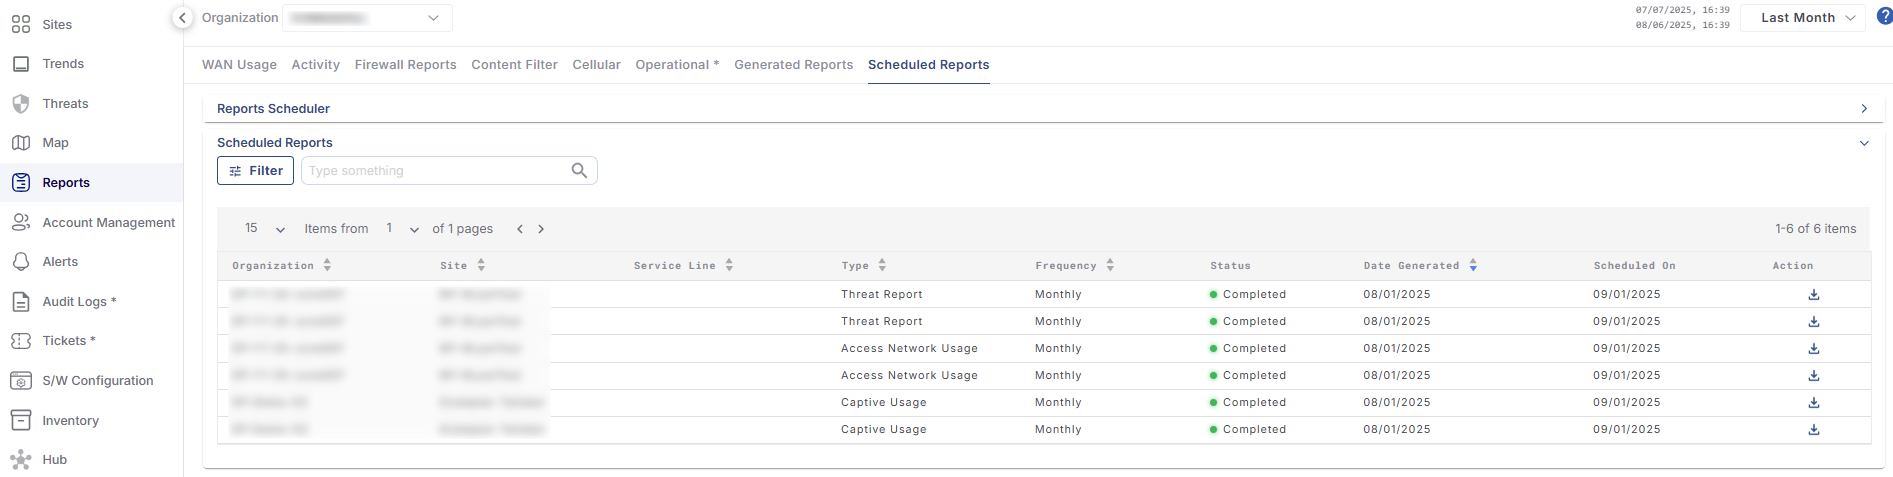This screenshot has width=1893, height=477.
Task: Switch to the Firewall Reports tab
Action: tap(405, 65)
